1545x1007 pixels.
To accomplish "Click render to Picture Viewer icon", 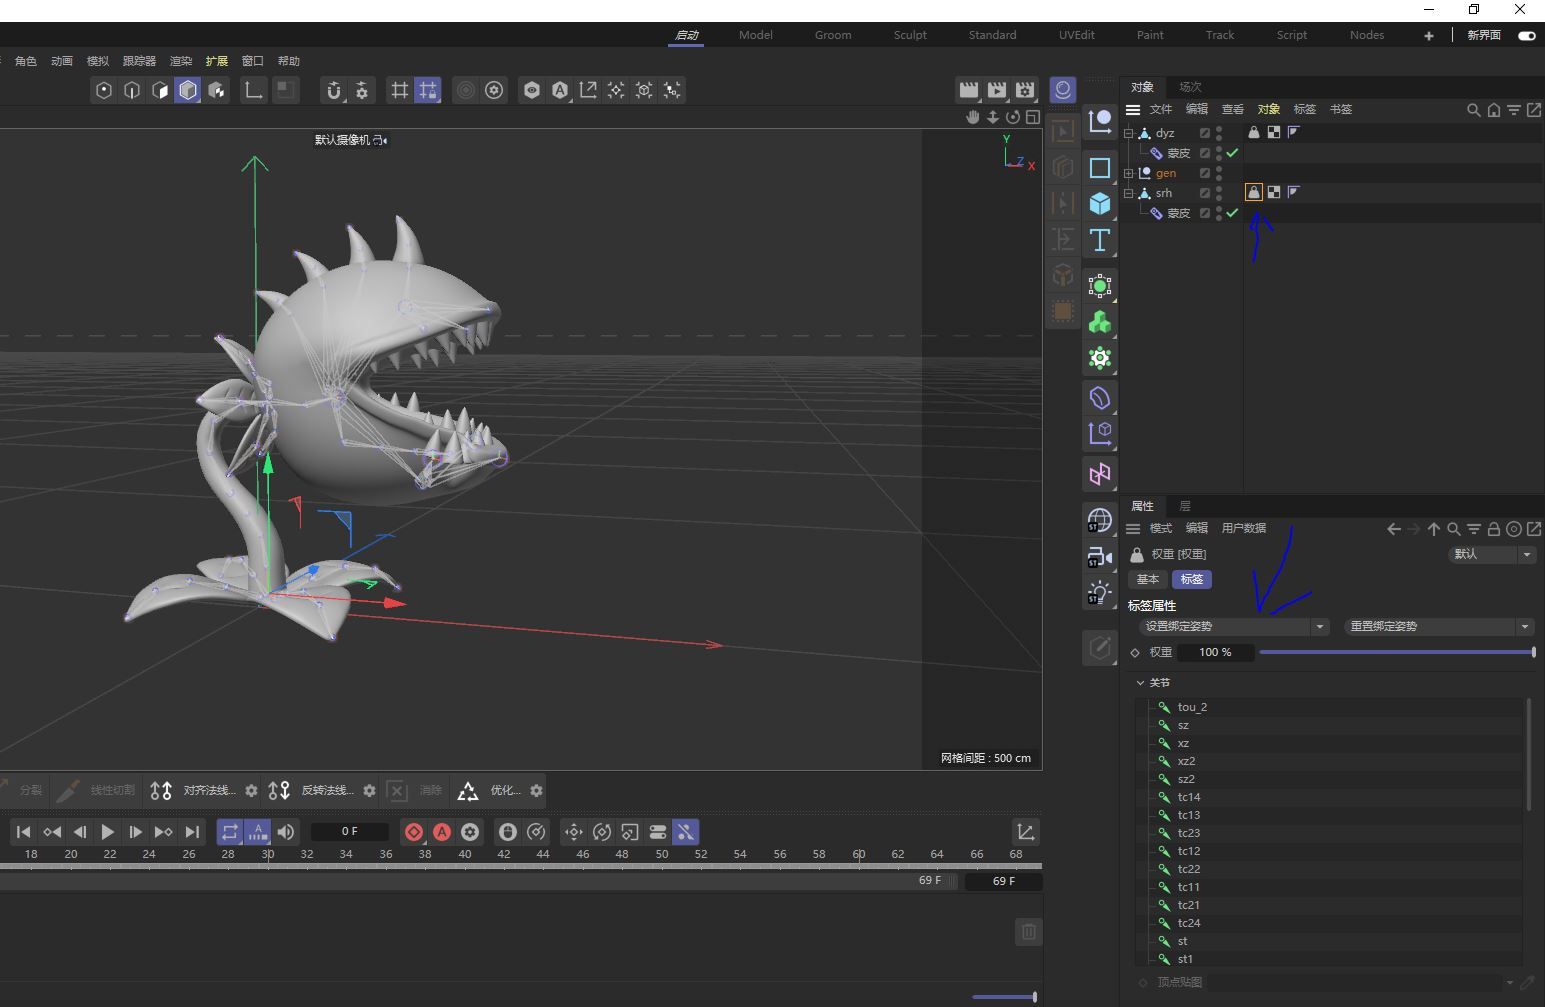I will tap(996, 90).
